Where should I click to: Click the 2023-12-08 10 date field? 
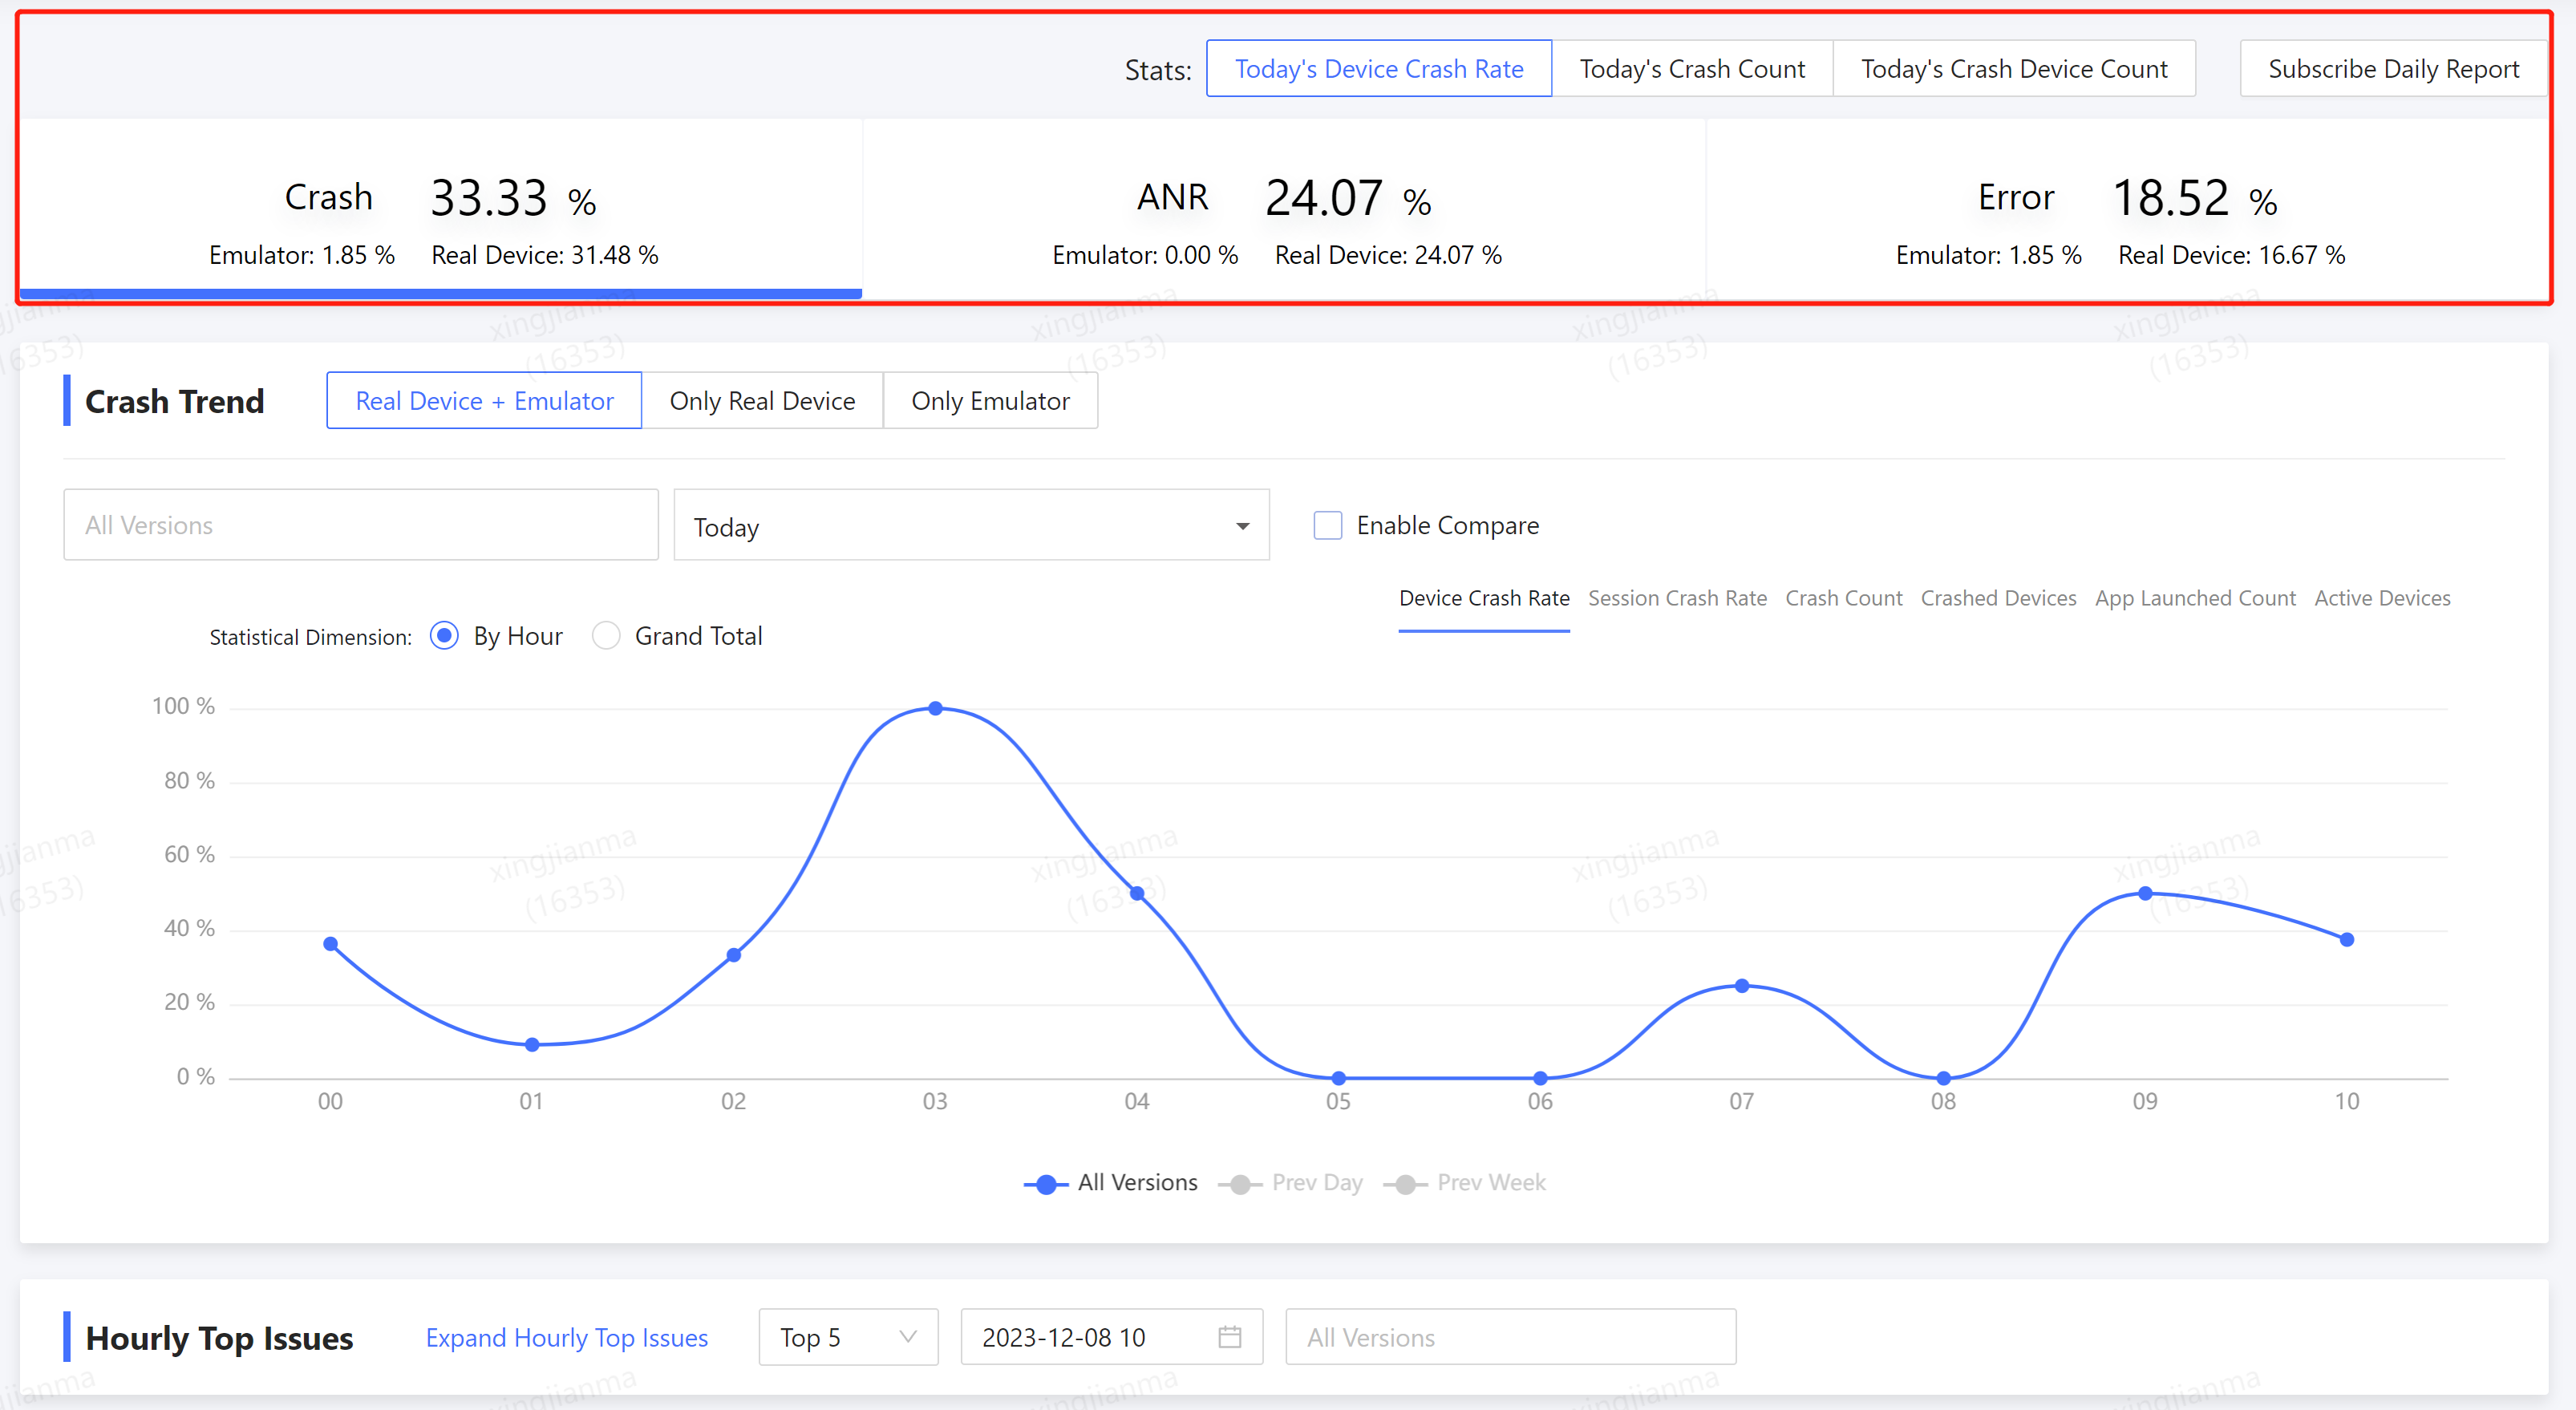click(x=1111, y=1337)
